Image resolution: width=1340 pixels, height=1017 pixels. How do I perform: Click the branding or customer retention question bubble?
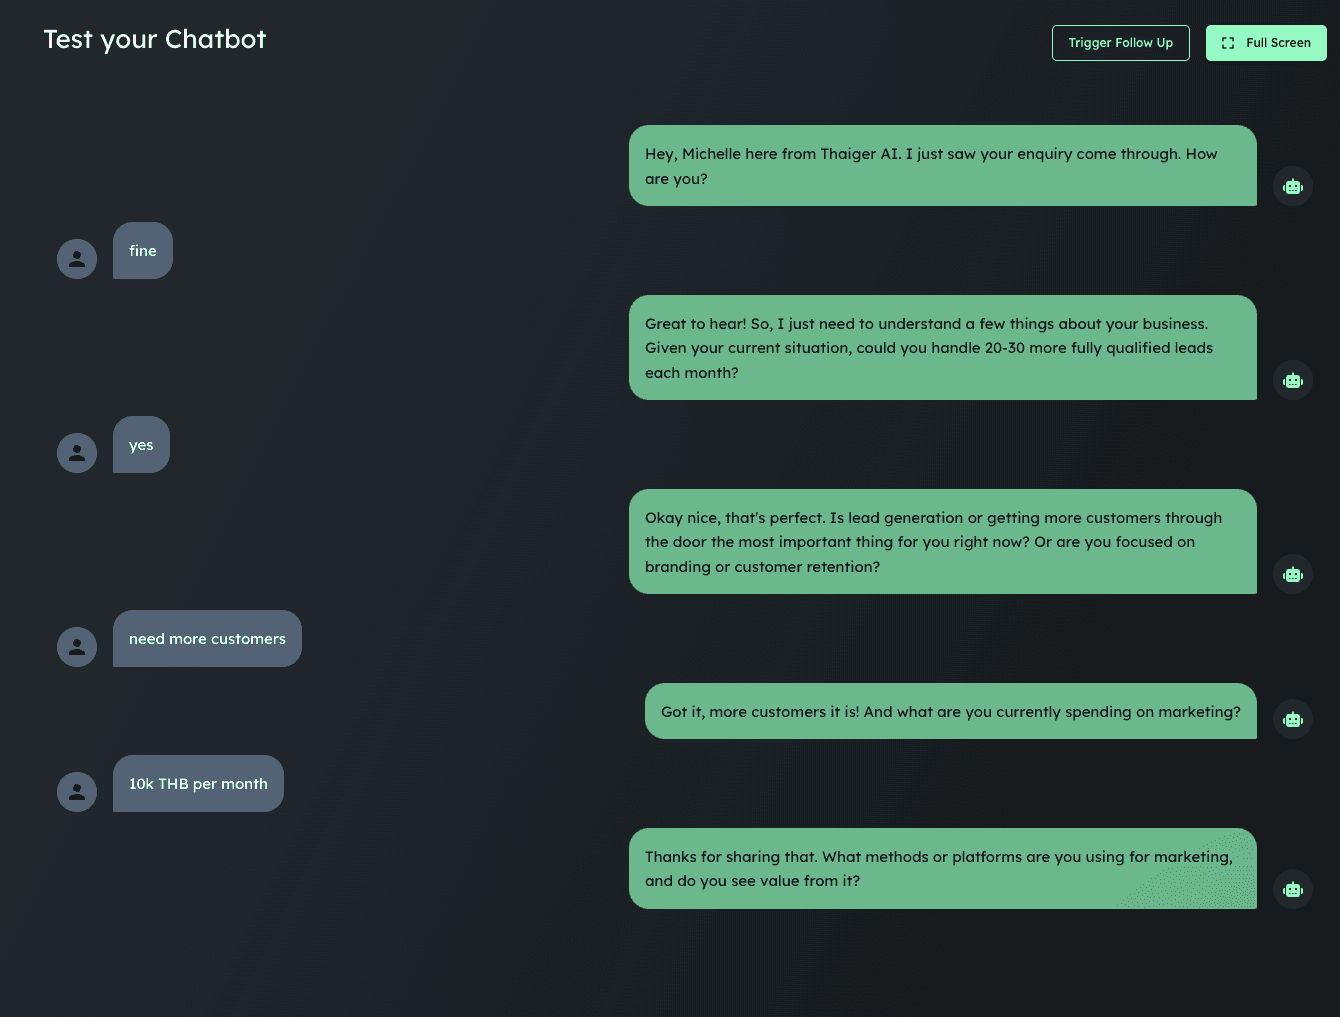[x=943, y=541]
